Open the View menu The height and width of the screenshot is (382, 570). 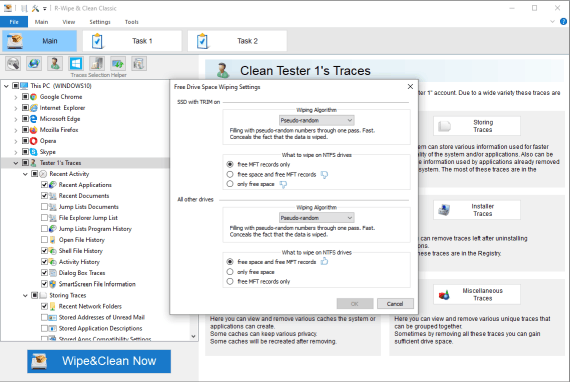[69, 22]
